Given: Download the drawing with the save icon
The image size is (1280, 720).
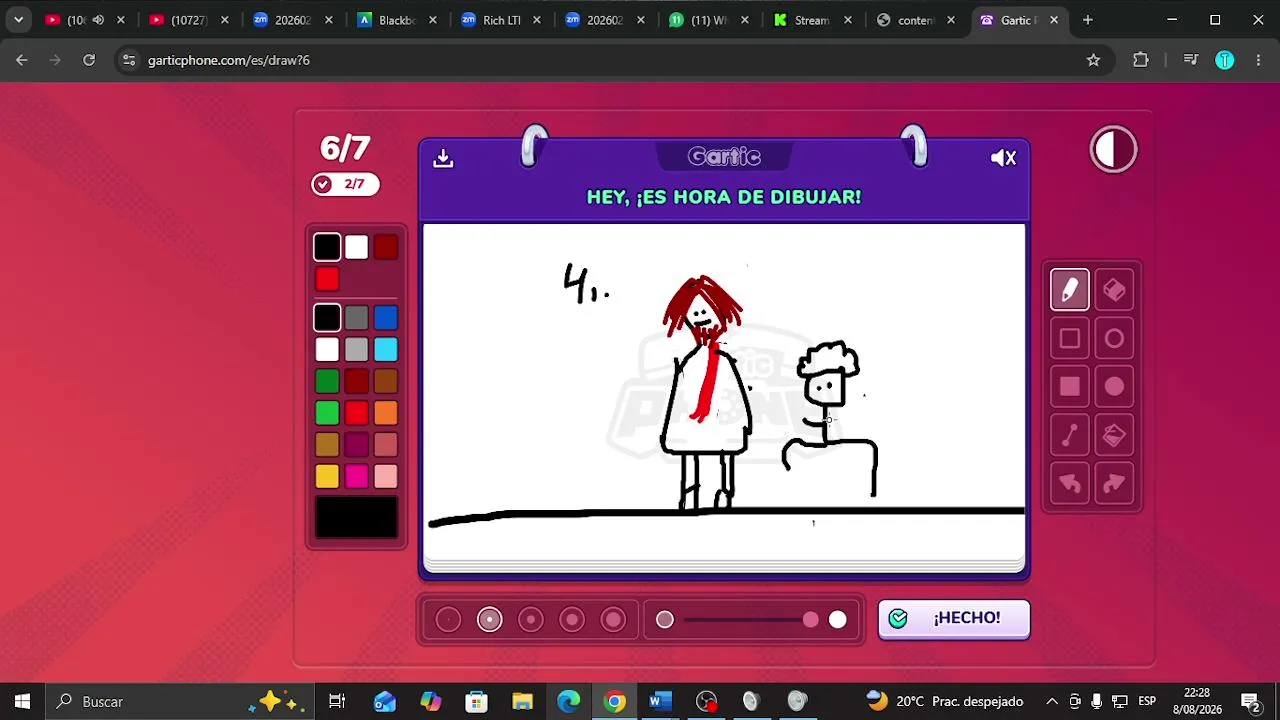Looking at the screenshot, I should tap(443, 158).
